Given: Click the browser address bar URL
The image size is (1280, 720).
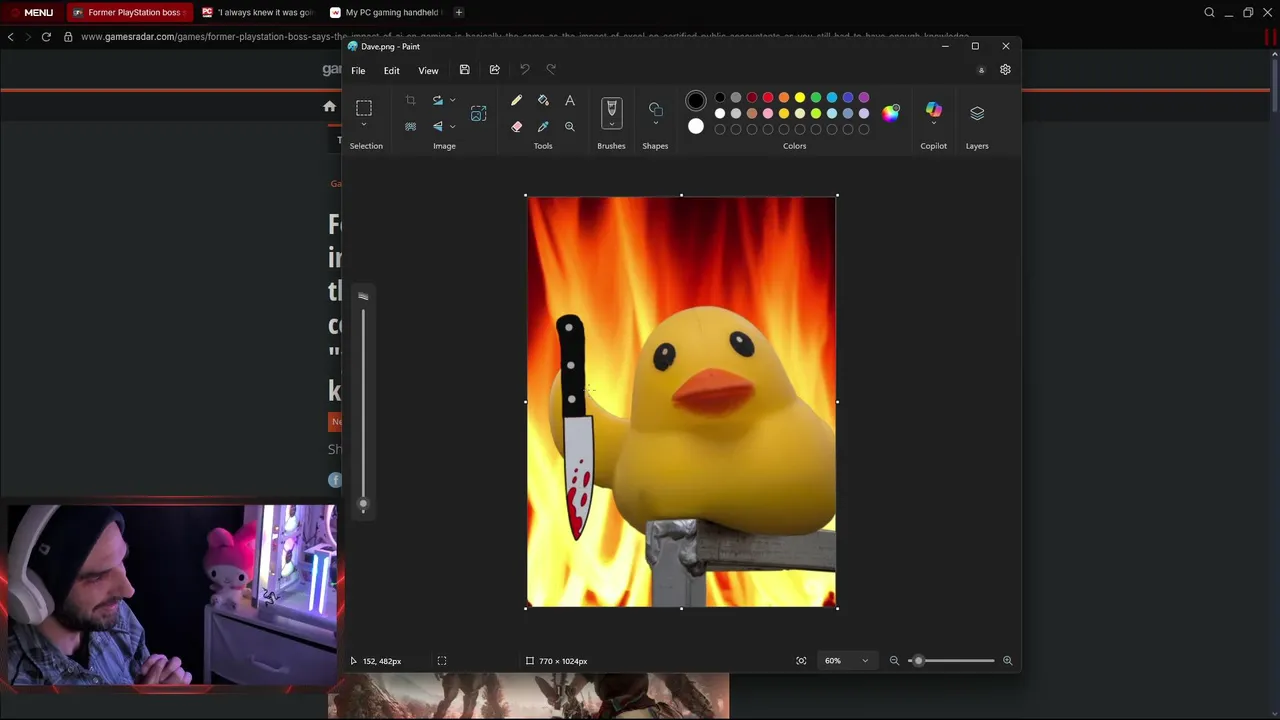Looking at the screenshot, I should click(525, 37).
